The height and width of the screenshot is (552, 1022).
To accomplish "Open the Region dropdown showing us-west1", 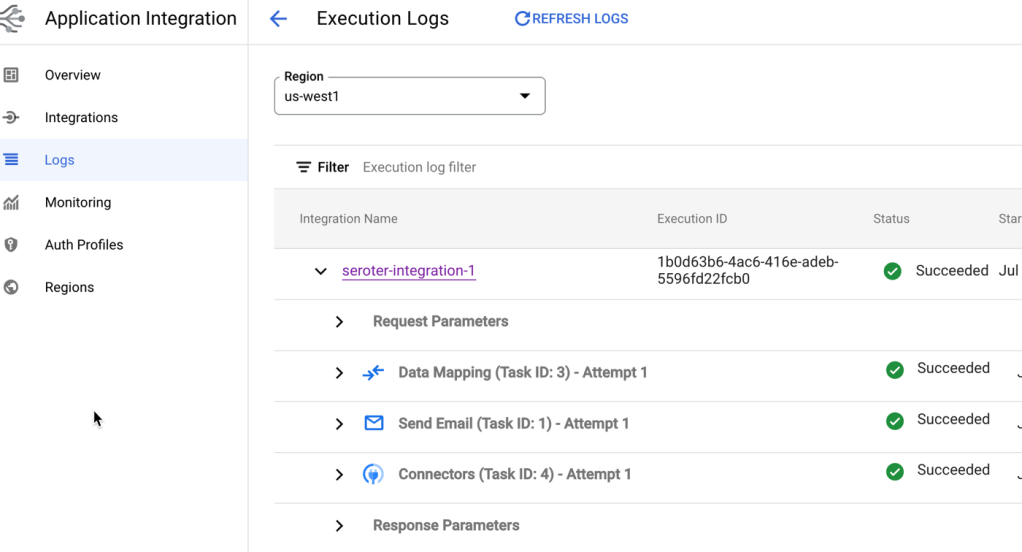I will (410, 96).
